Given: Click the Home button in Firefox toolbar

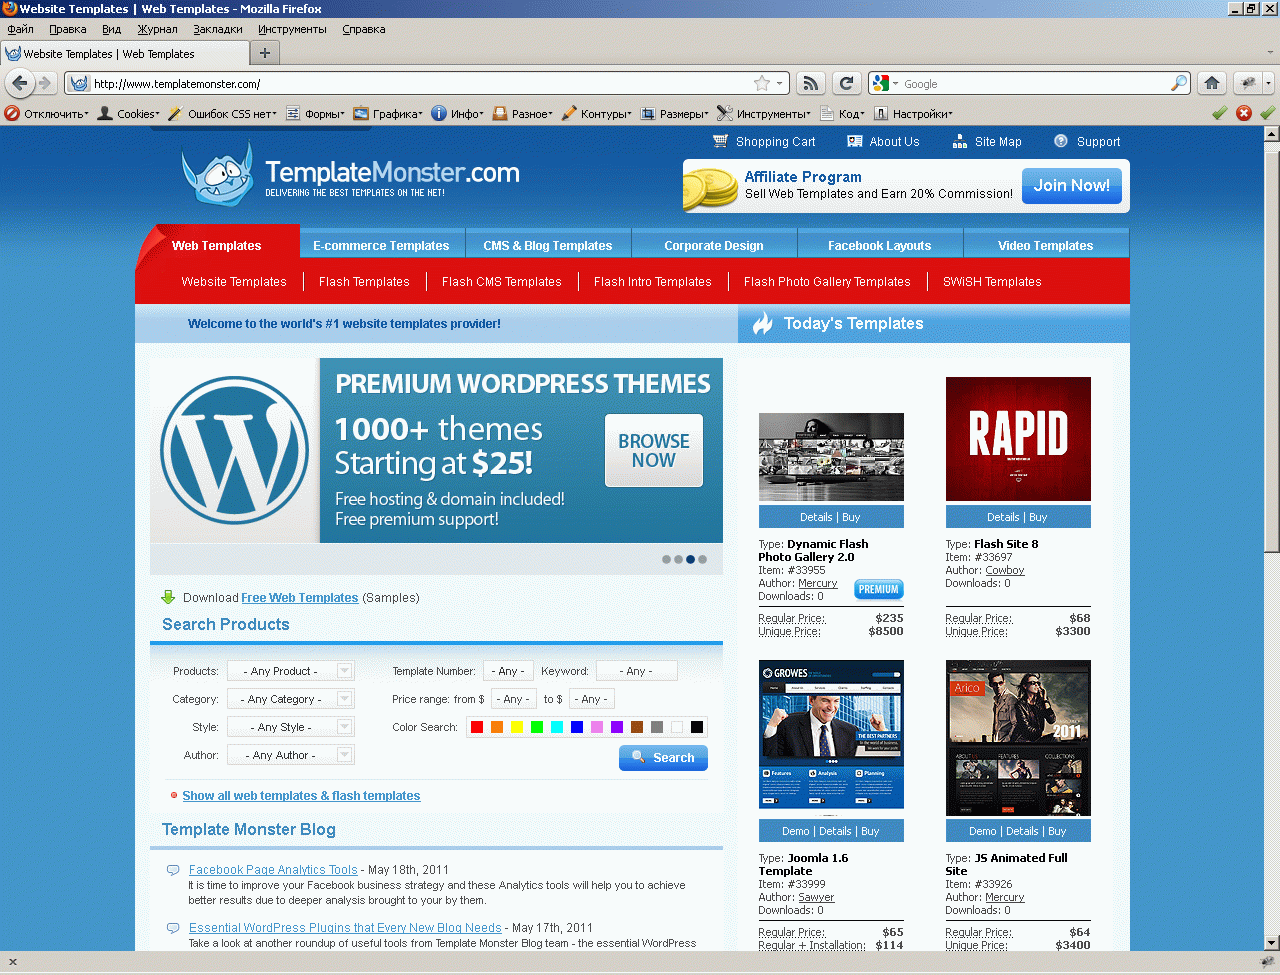Looking at the screenshot, I should pos(1212,84).
